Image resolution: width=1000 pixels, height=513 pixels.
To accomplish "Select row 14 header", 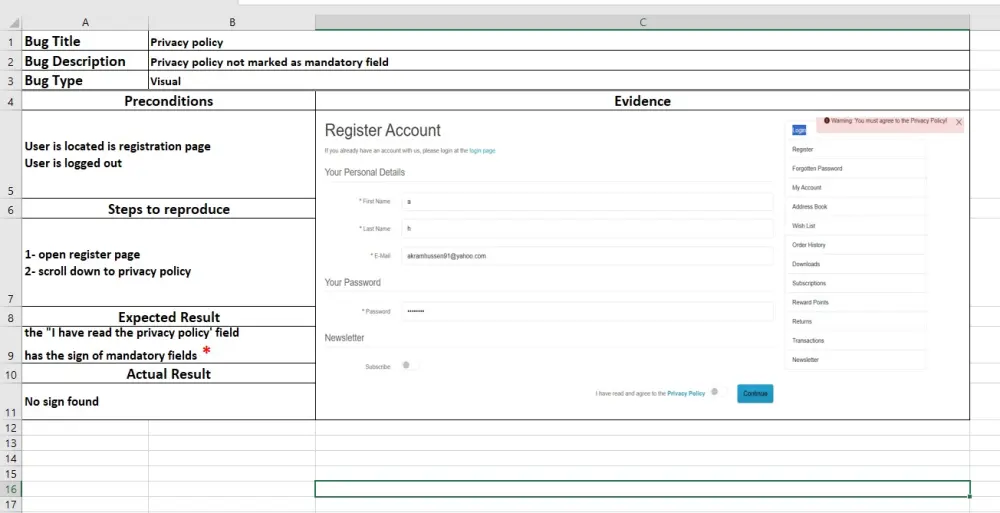I will click(x=11, y=458).
